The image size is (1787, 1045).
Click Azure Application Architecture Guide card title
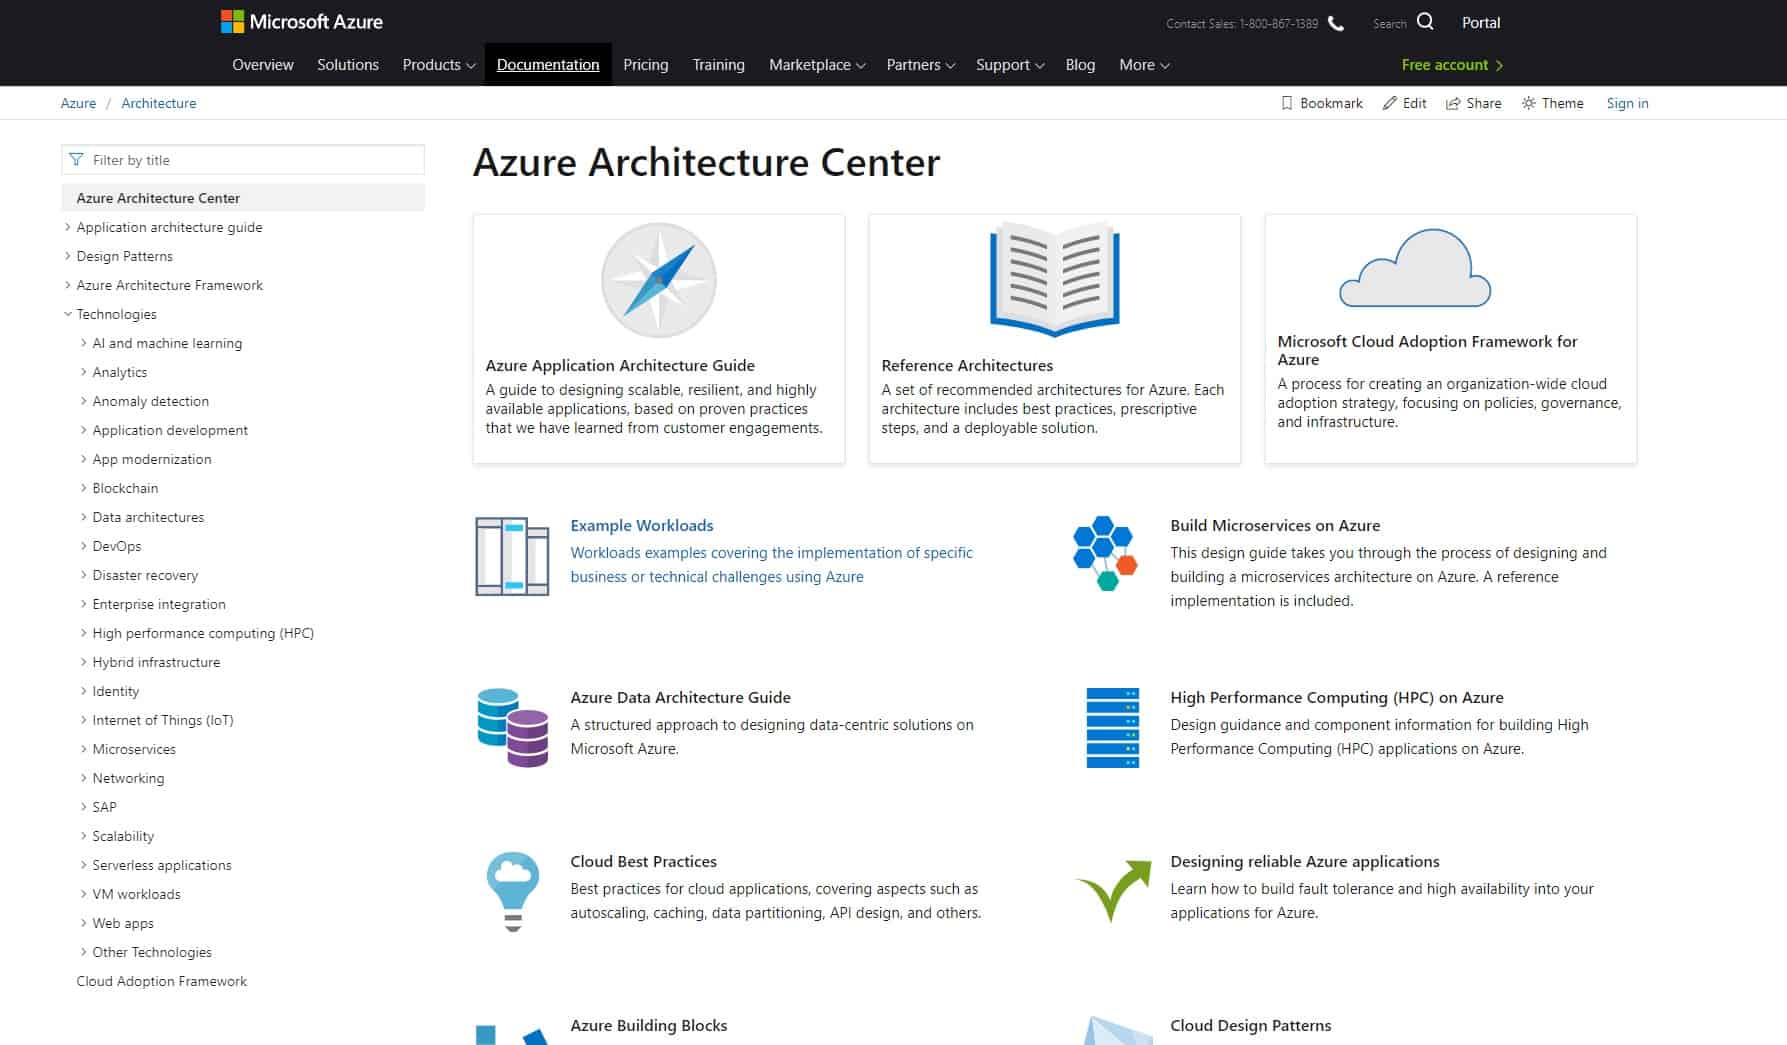[x=620, y=365]
